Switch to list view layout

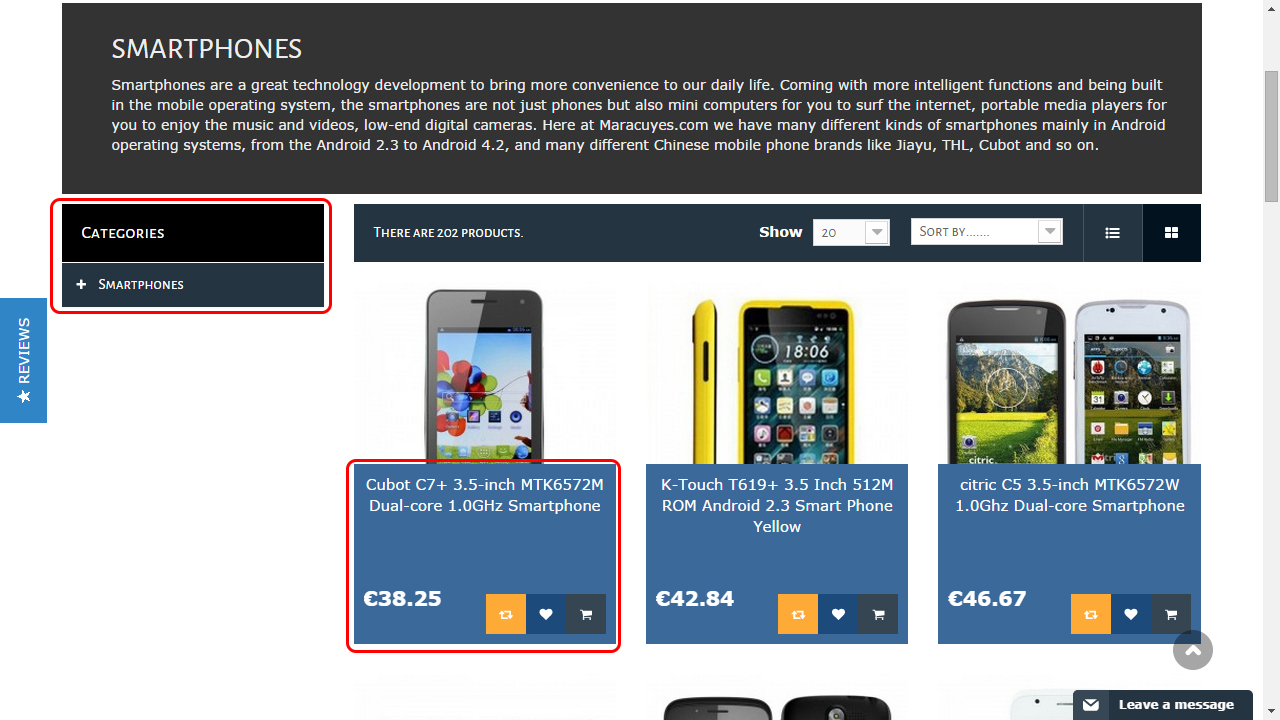coord(1112,233)
